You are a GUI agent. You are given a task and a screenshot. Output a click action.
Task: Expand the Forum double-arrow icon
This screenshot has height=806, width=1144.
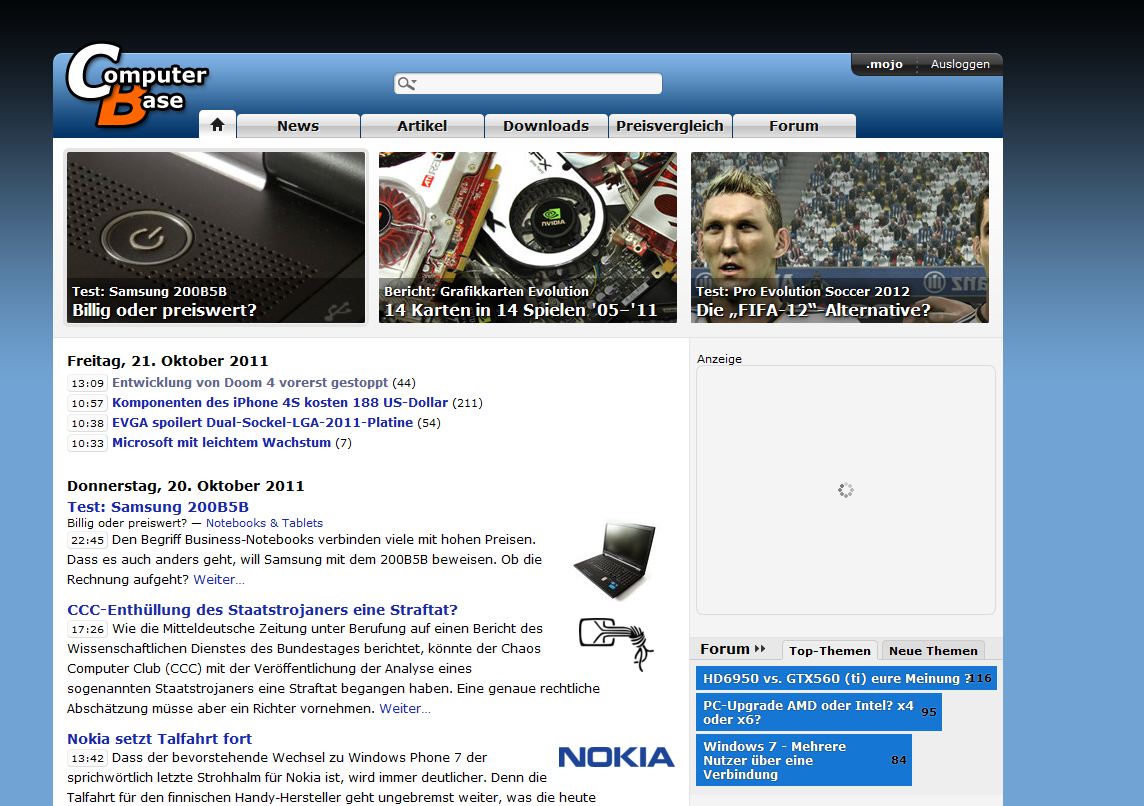pos(760,648)
